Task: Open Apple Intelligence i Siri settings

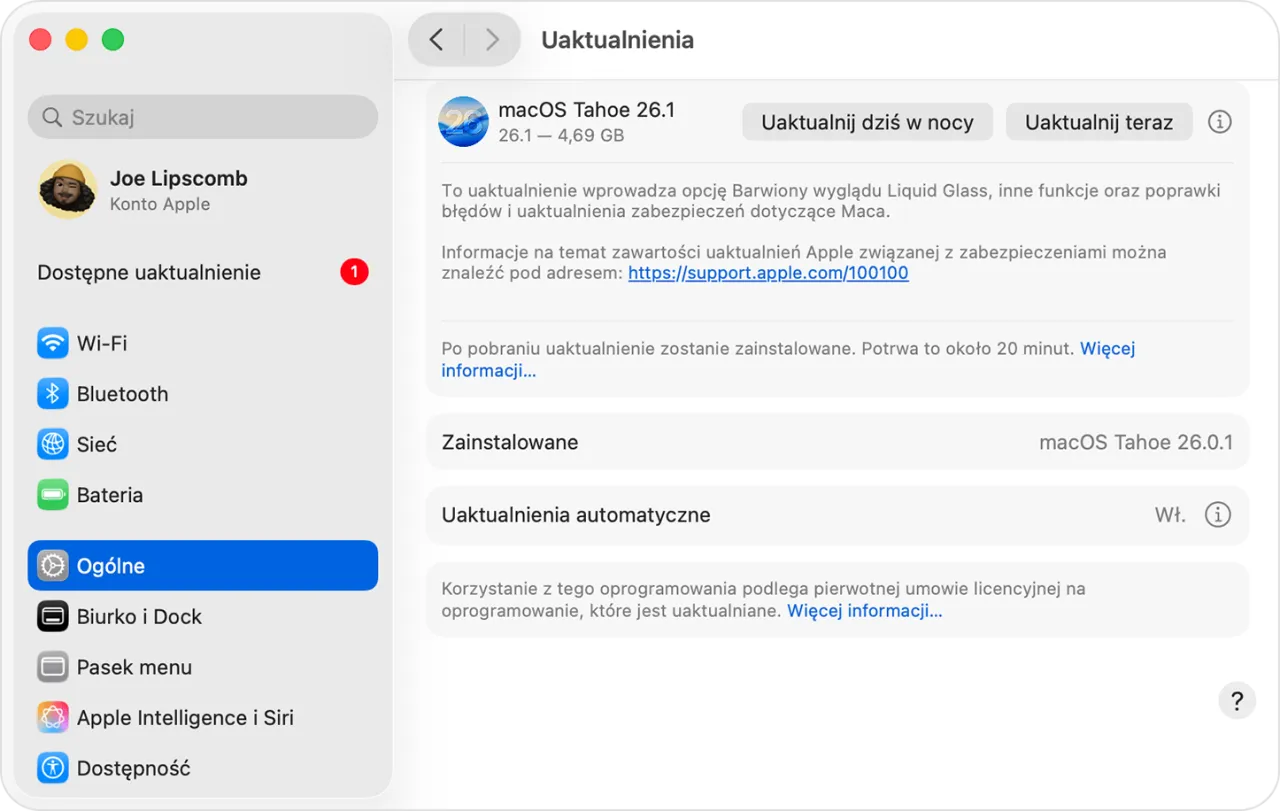Action: [186, 717]
